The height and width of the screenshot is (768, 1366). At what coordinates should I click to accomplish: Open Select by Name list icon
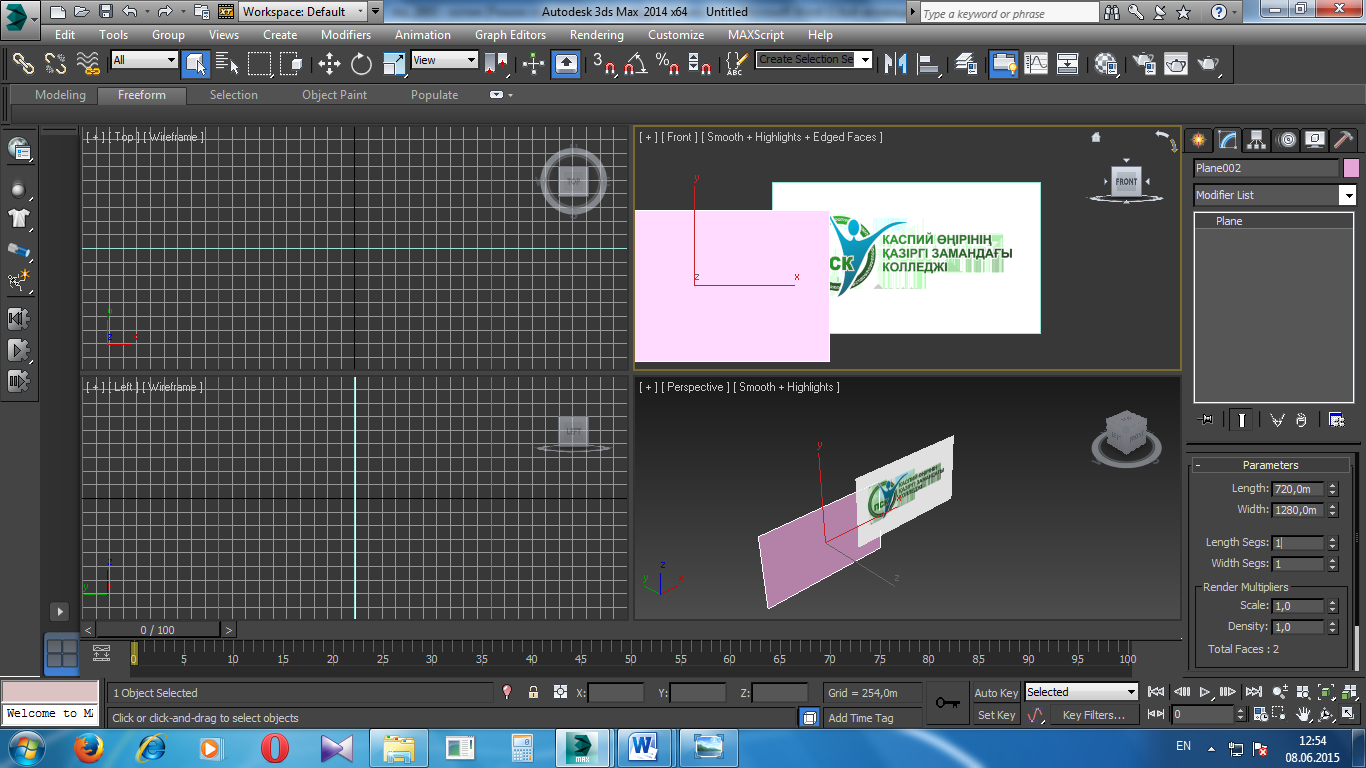[227, 63]
